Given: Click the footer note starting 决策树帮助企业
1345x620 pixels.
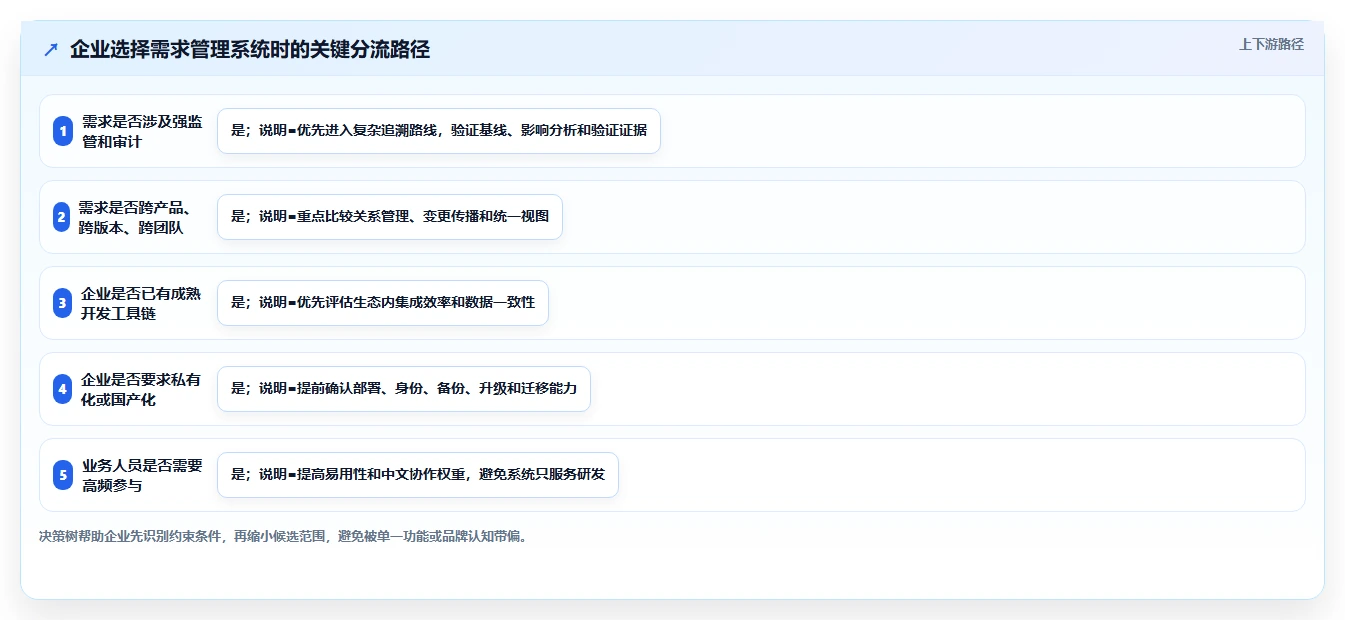Looking at the screenshot, I should [283, 537].
